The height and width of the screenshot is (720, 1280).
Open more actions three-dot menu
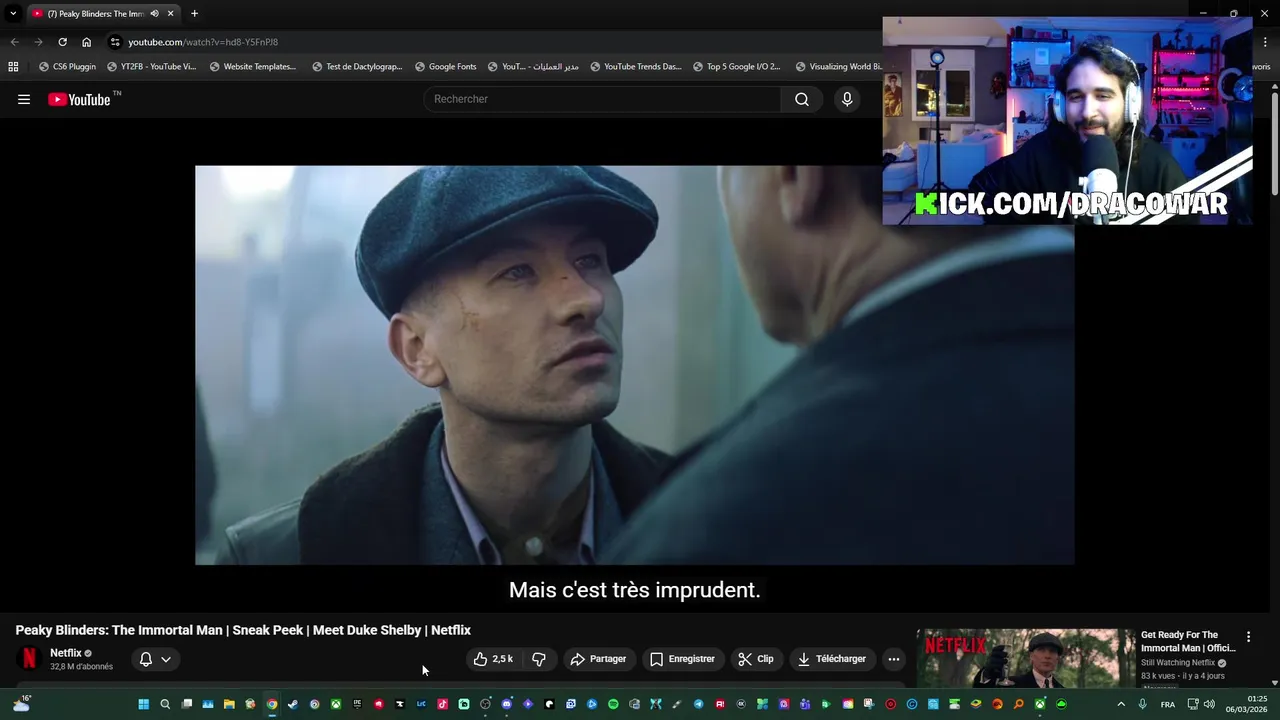894,659
